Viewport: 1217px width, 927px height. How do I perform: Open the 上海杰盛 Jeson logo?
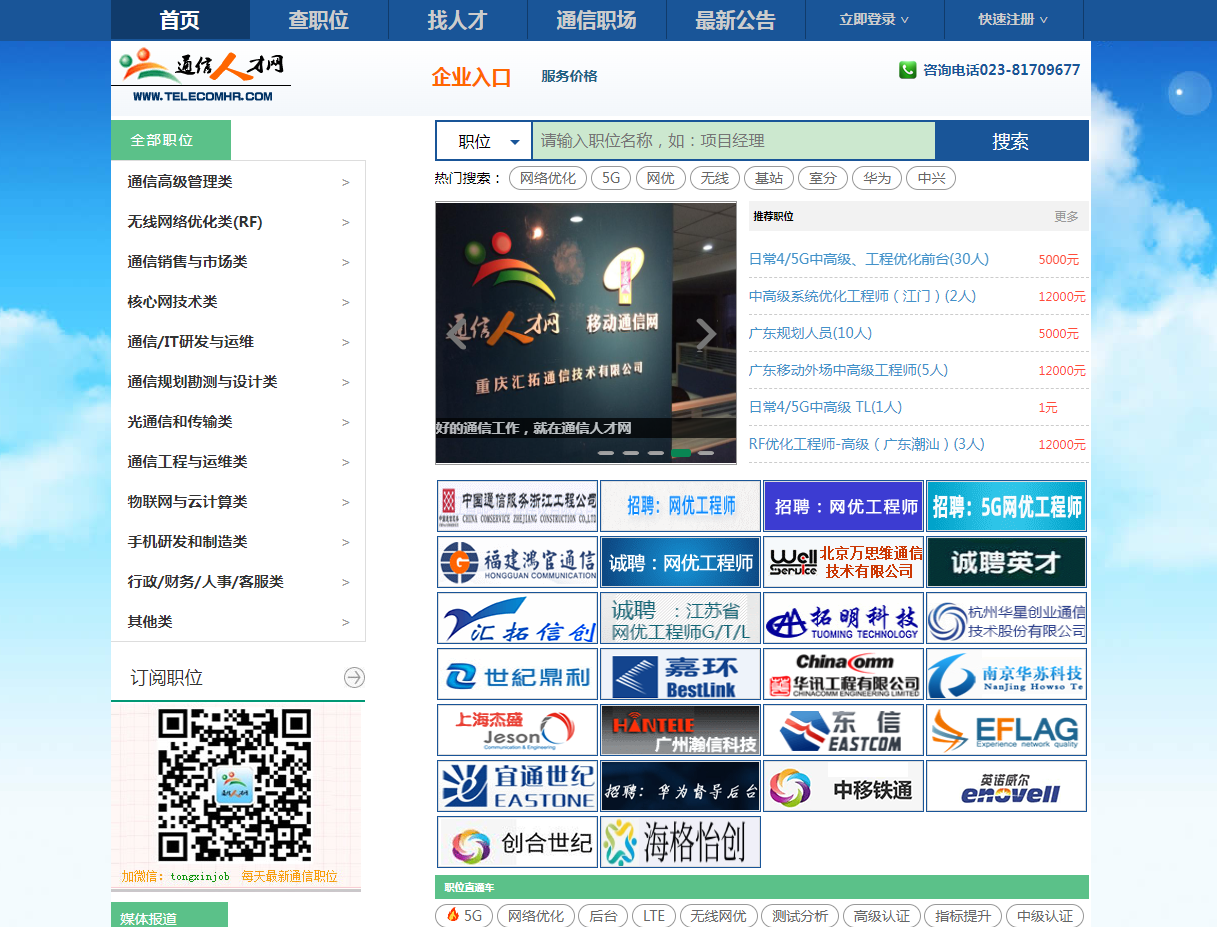click(517, 730)
